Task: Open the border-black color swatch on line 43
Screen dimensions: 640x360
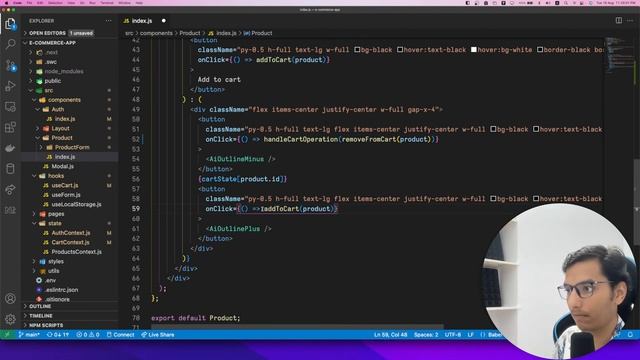Action: (540, 50)
